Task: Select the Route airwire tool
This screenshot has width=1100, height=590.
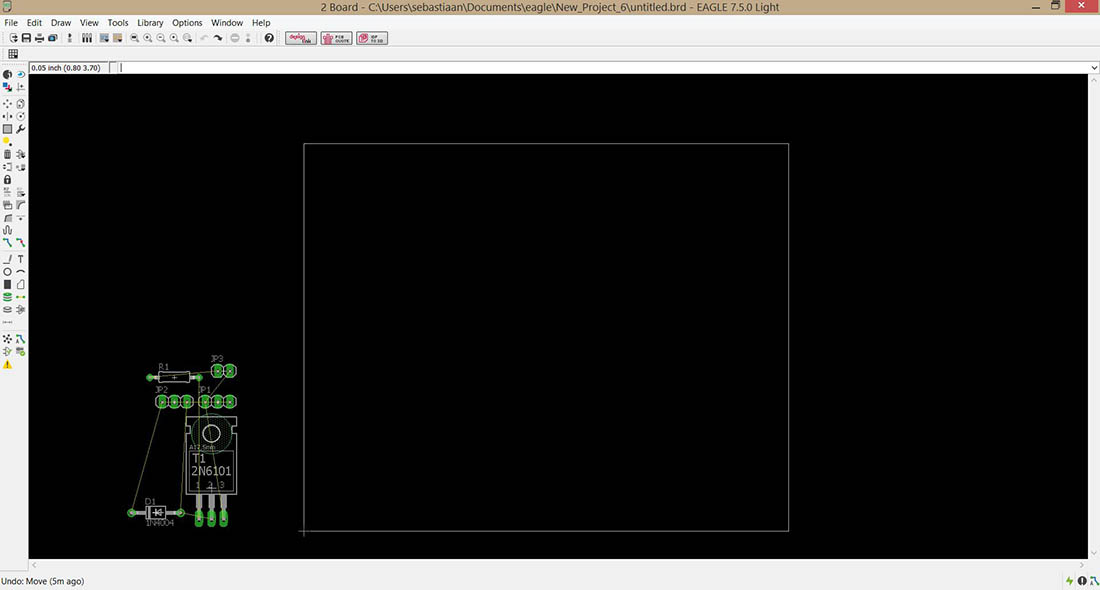Action: click(x=7, y=242)
